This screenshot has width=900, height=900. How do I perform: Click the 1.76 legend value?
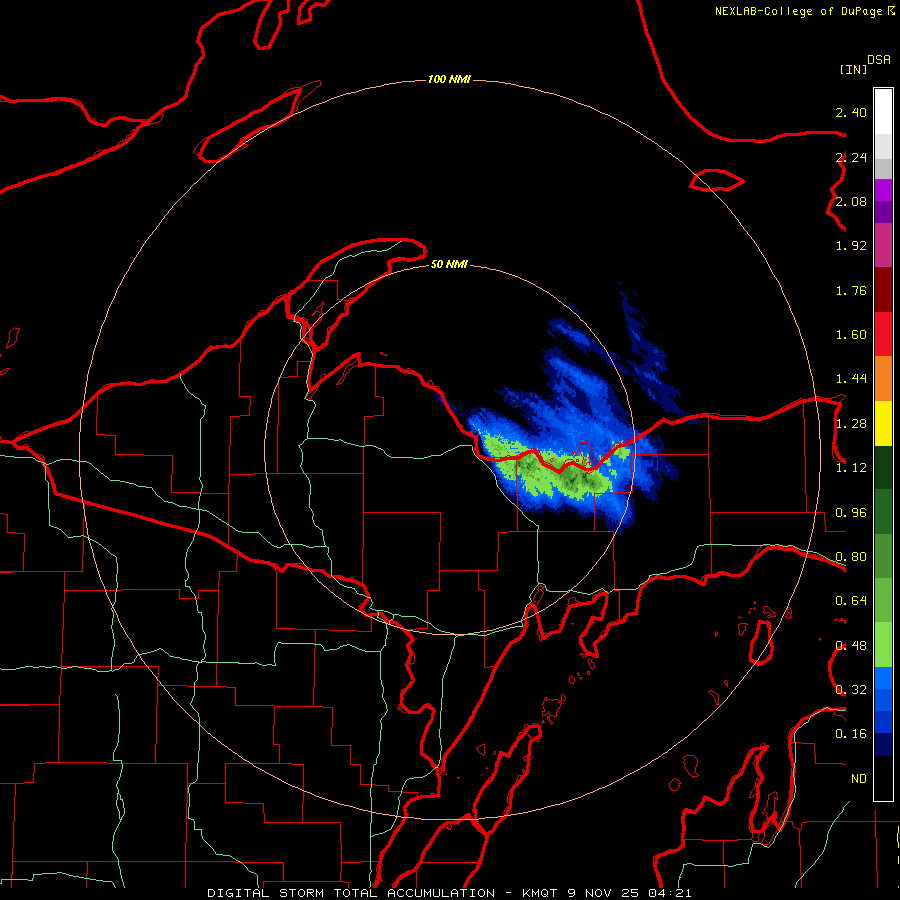851,290
